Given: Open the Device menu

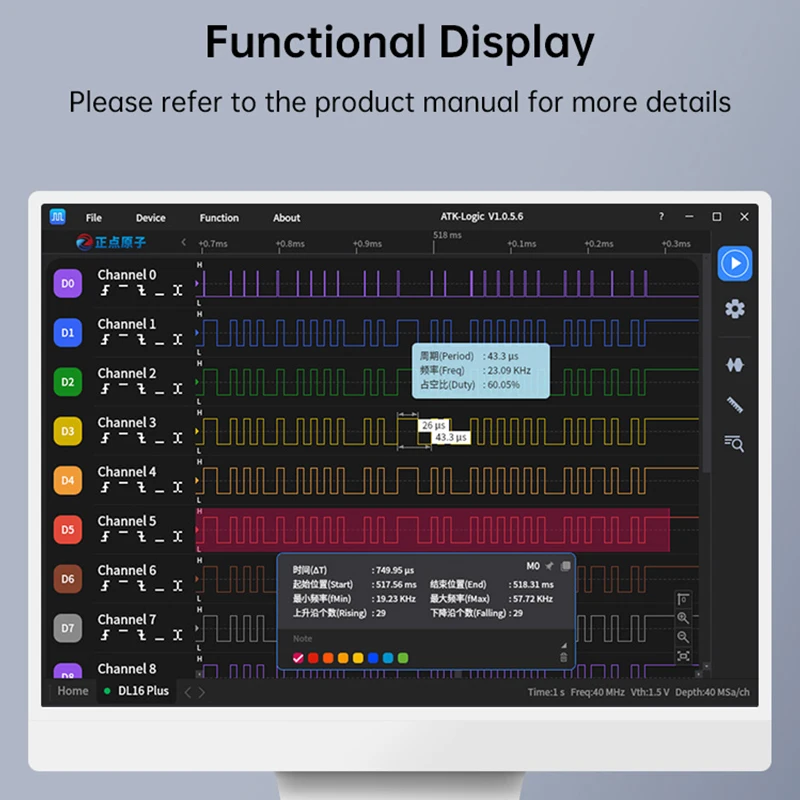Looking at the screenshot, I should [x=151, y=218].
